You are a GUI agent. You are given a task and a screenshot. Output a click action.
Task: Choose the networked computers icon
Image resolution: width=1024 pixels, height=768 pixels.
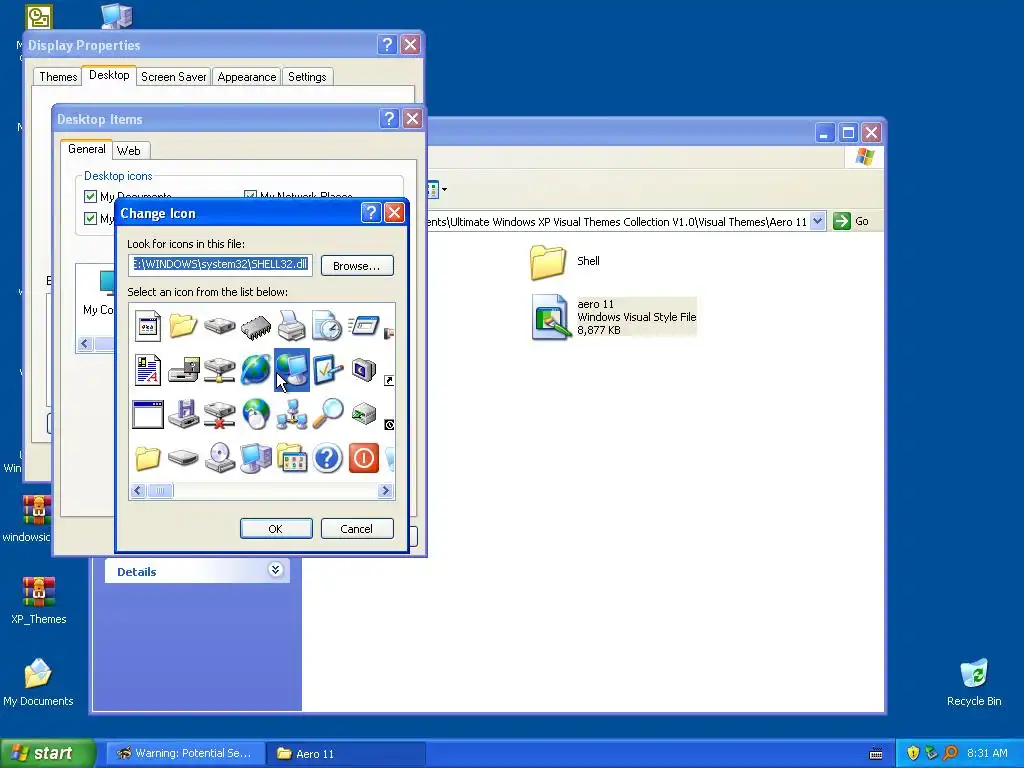tap(291, 414)
